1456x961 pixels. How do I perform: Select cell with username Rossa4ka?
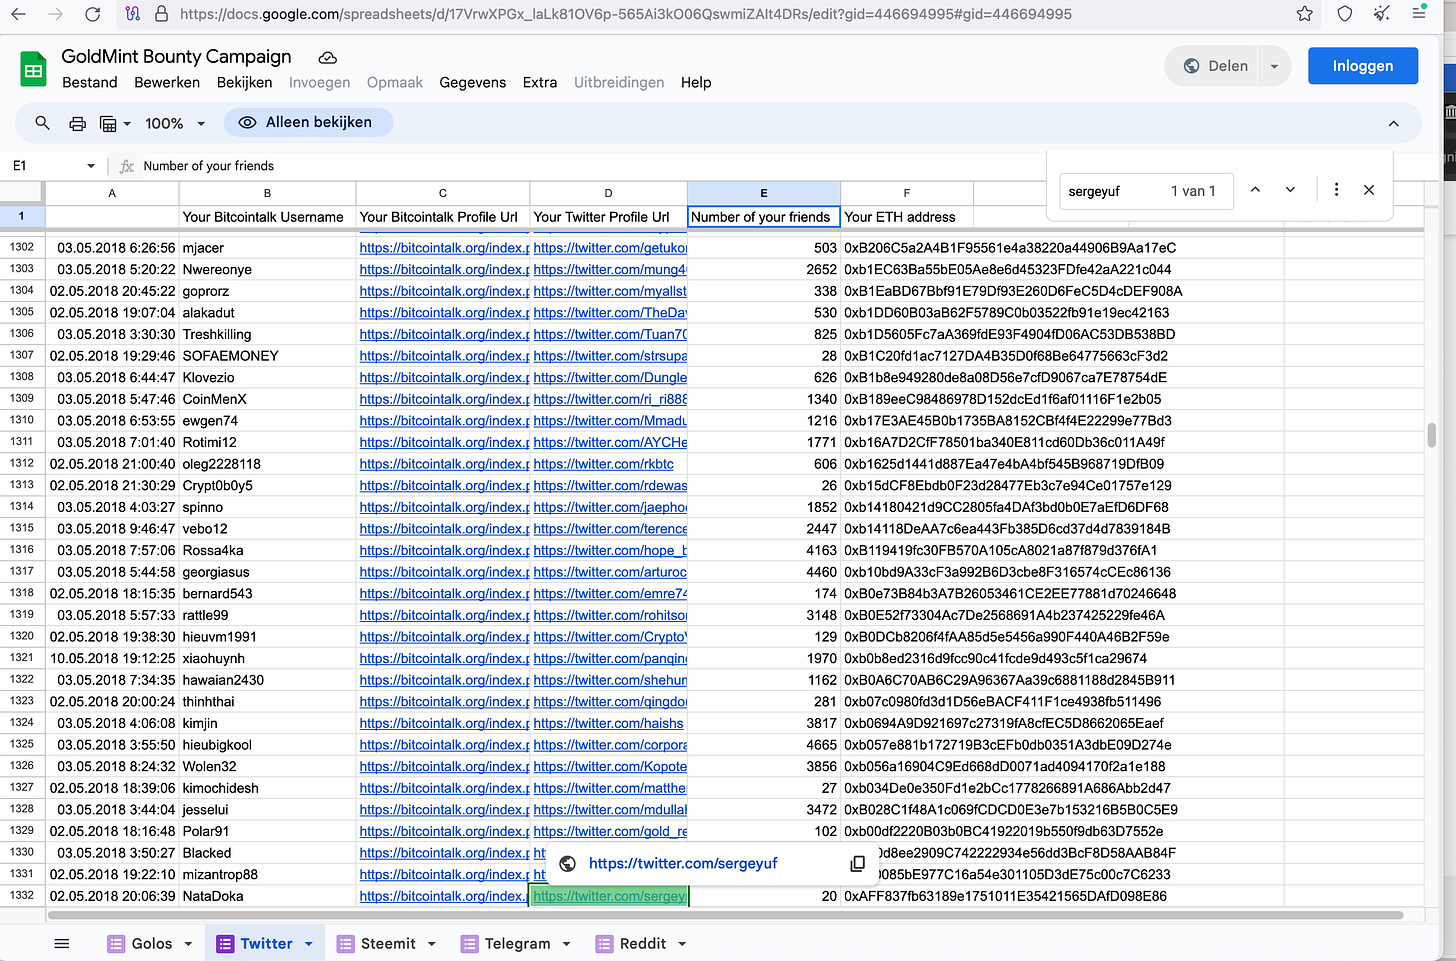(267, 551)
